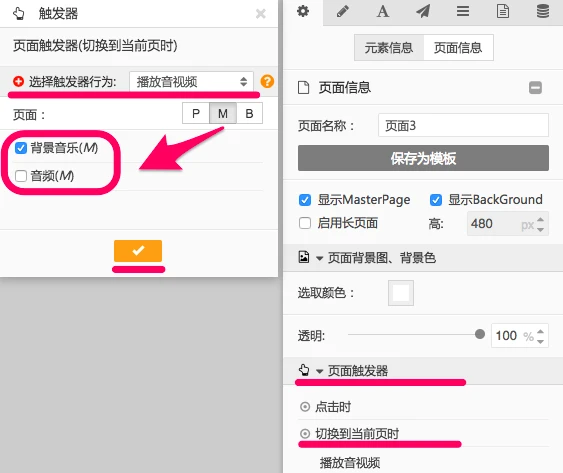The image size is (563, 473).
Task: Check the 音频(M) checkbox
Action: click(x=21, y=176)
